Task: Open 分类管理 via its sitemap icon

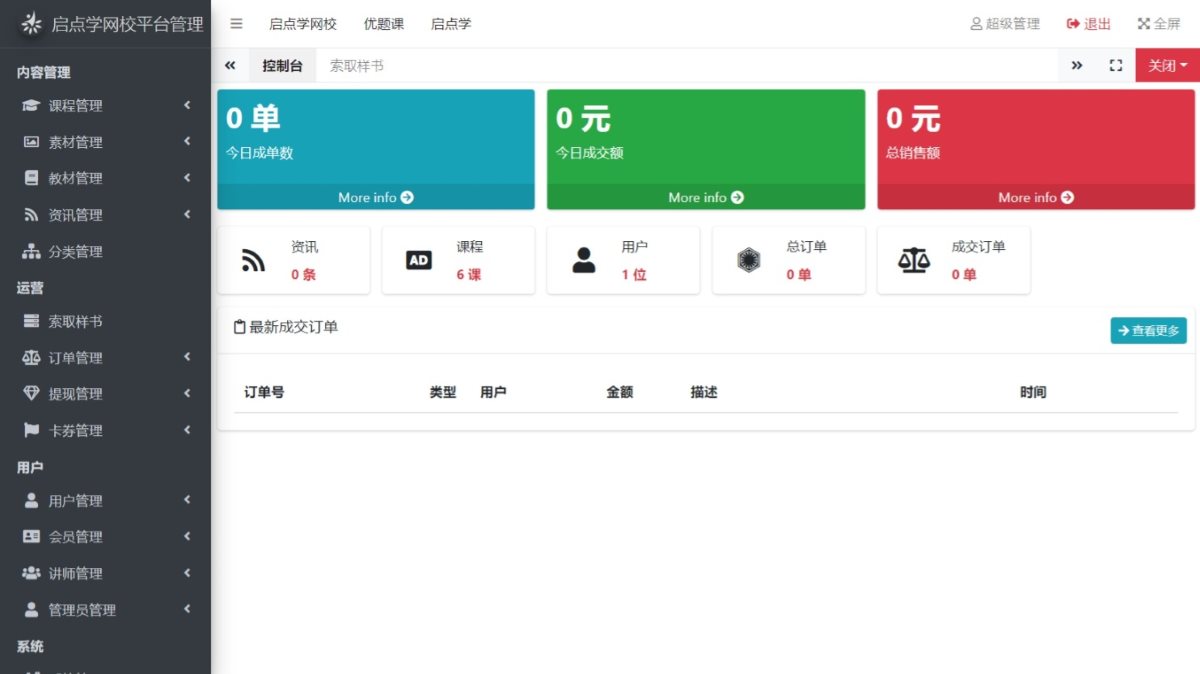Action: [x=31, y=252]
